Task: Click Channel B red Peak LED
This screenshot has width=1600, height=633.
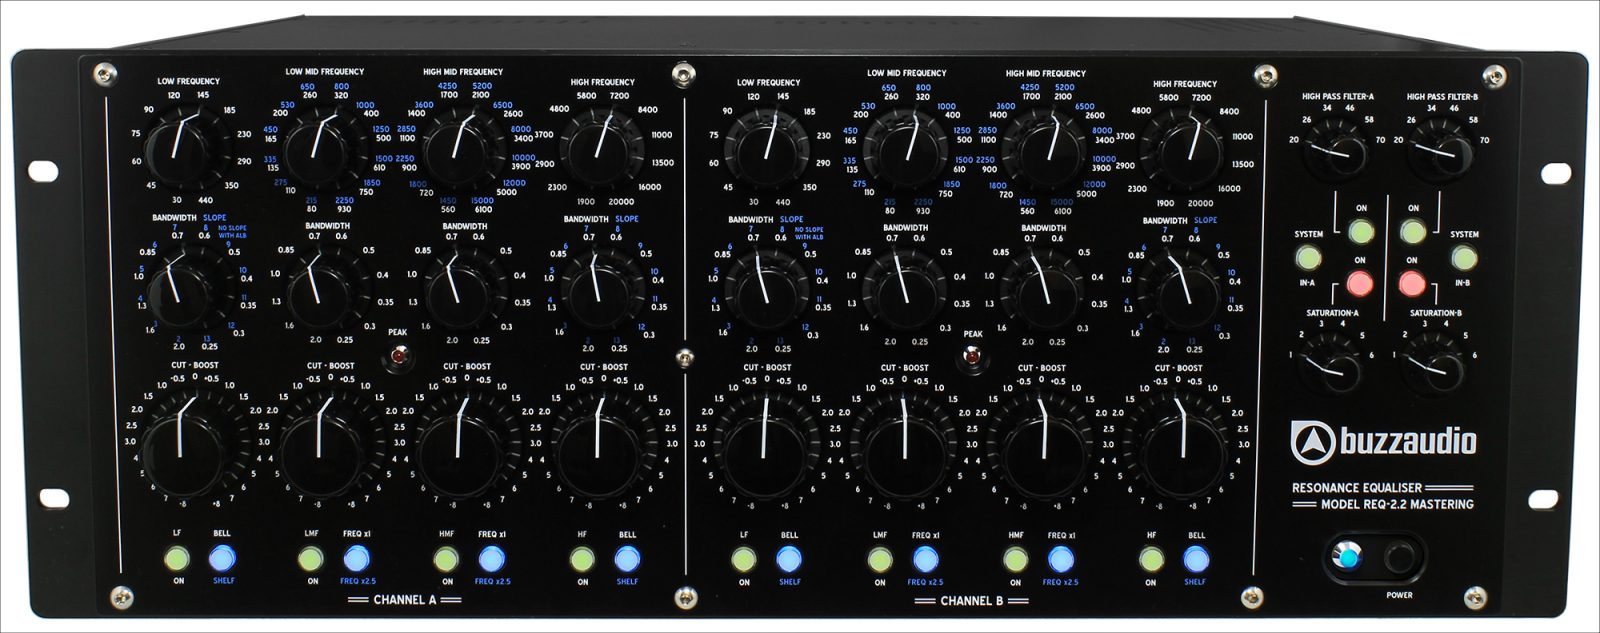Action: tap(970, 355)
